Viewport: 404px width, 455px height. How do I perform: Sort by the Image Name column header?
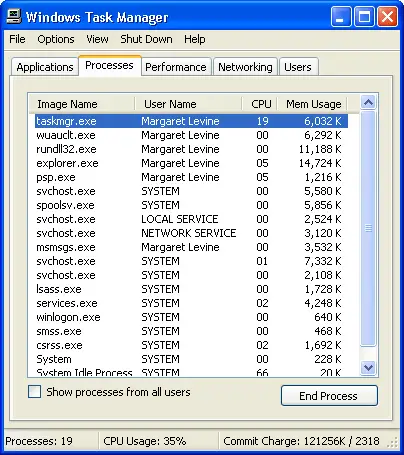(82, 104)
